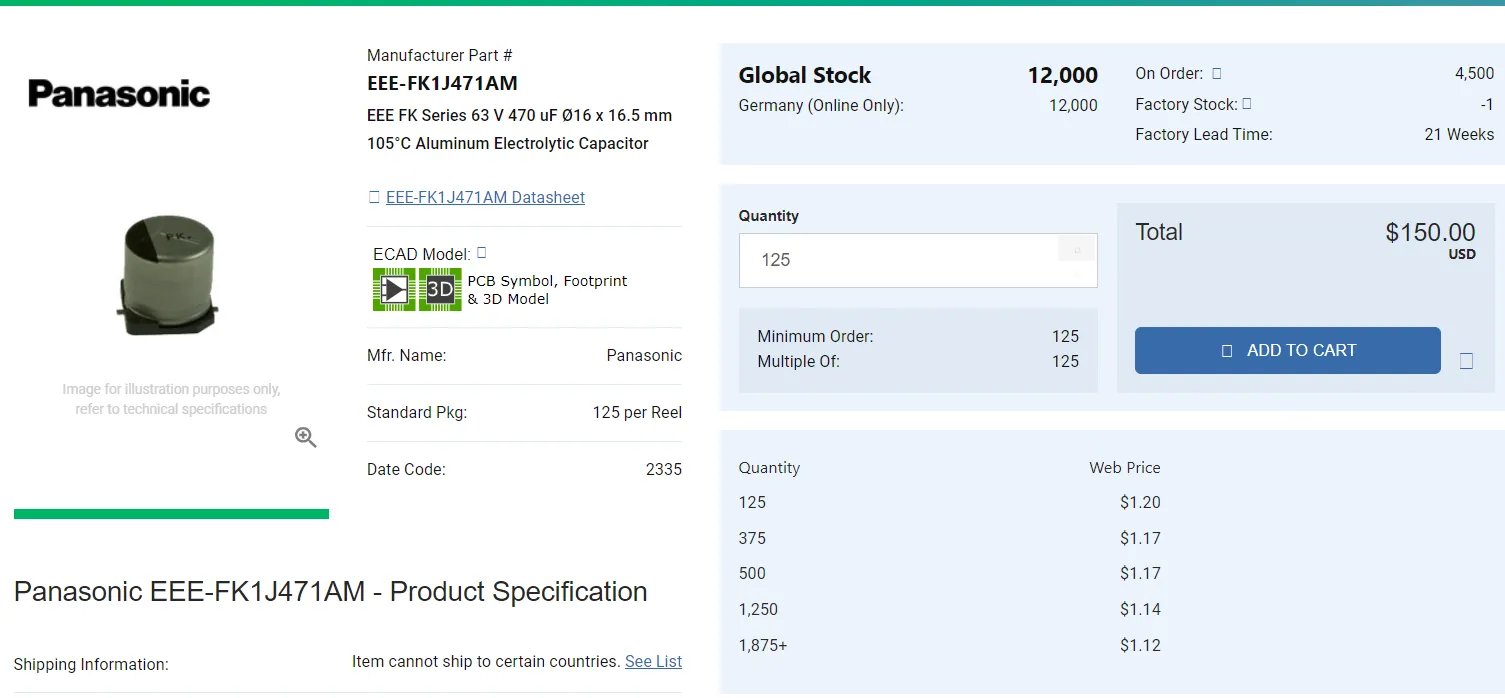The image size is (1505, 698).
Task: Click the Global Stock heading
Action: point(804,75)
